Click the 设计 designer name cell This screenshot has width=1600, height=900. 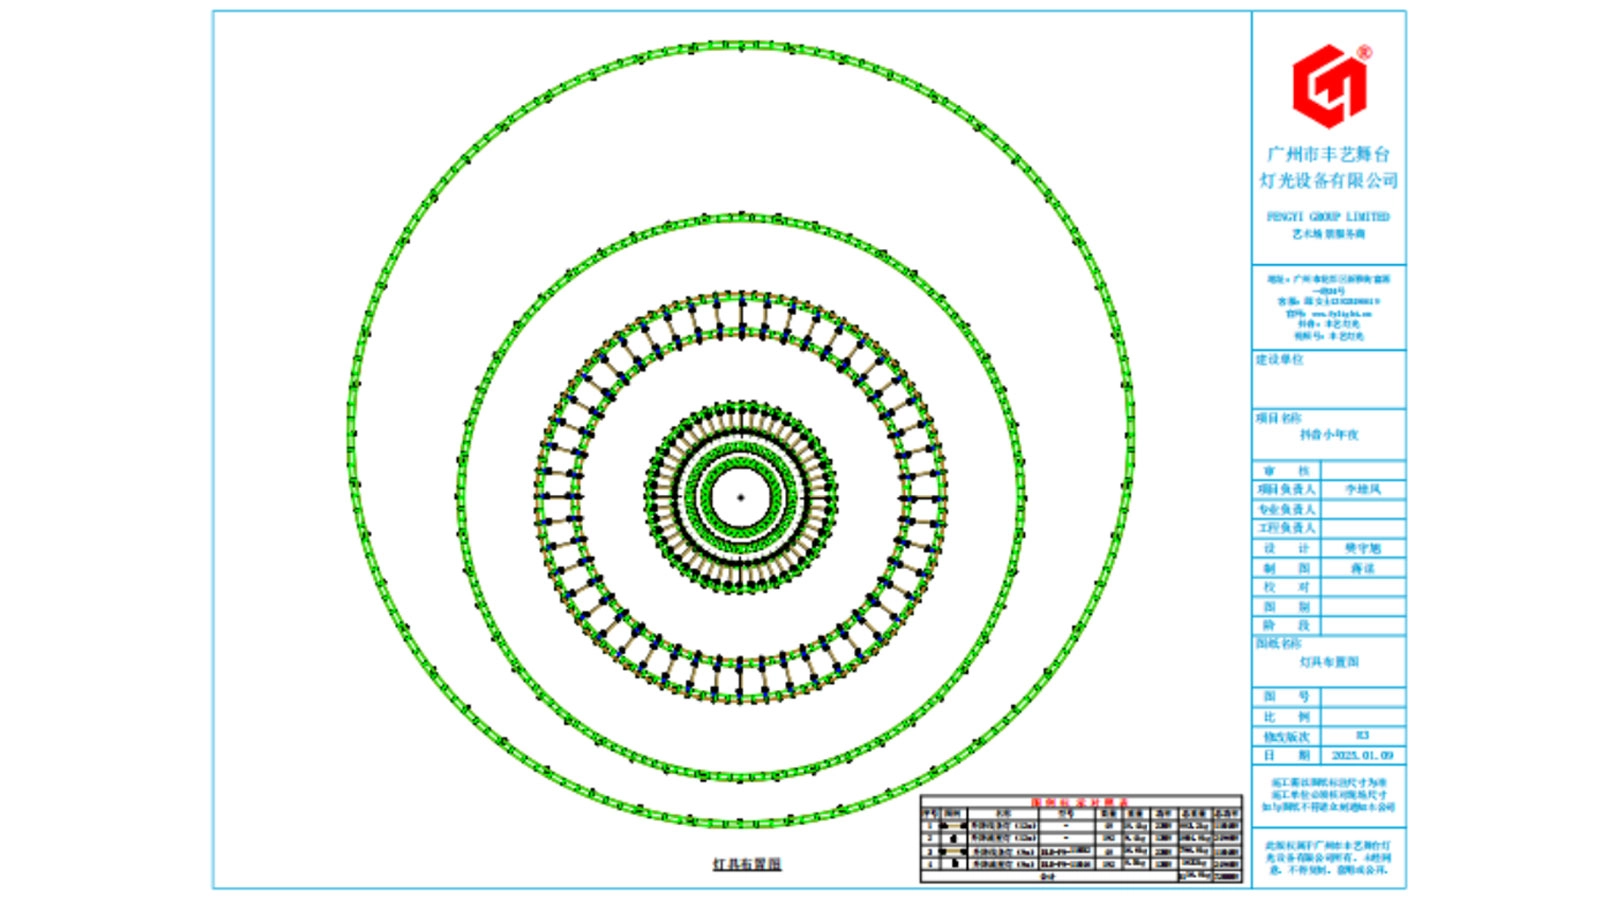pyautogui.click(x=1362, y=548)
